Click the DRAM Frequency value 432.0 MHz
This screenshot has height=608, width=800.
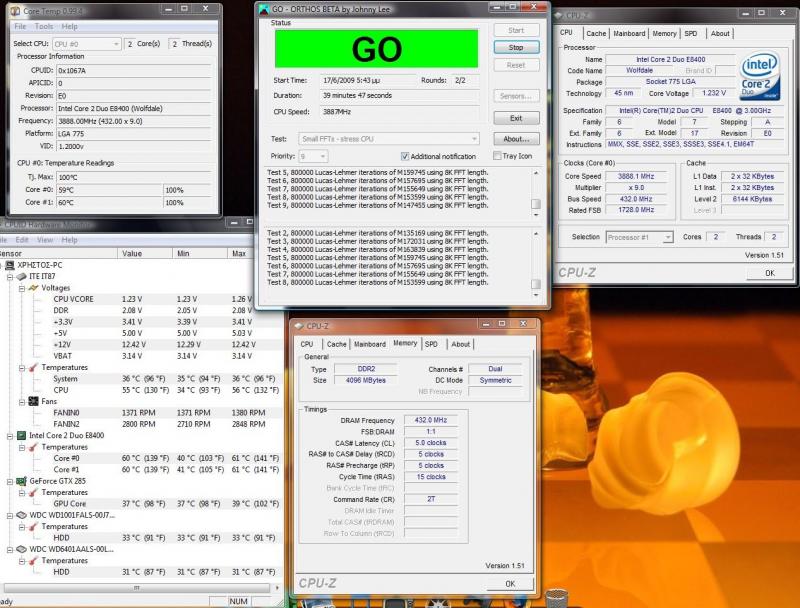(x=431, y=420)
